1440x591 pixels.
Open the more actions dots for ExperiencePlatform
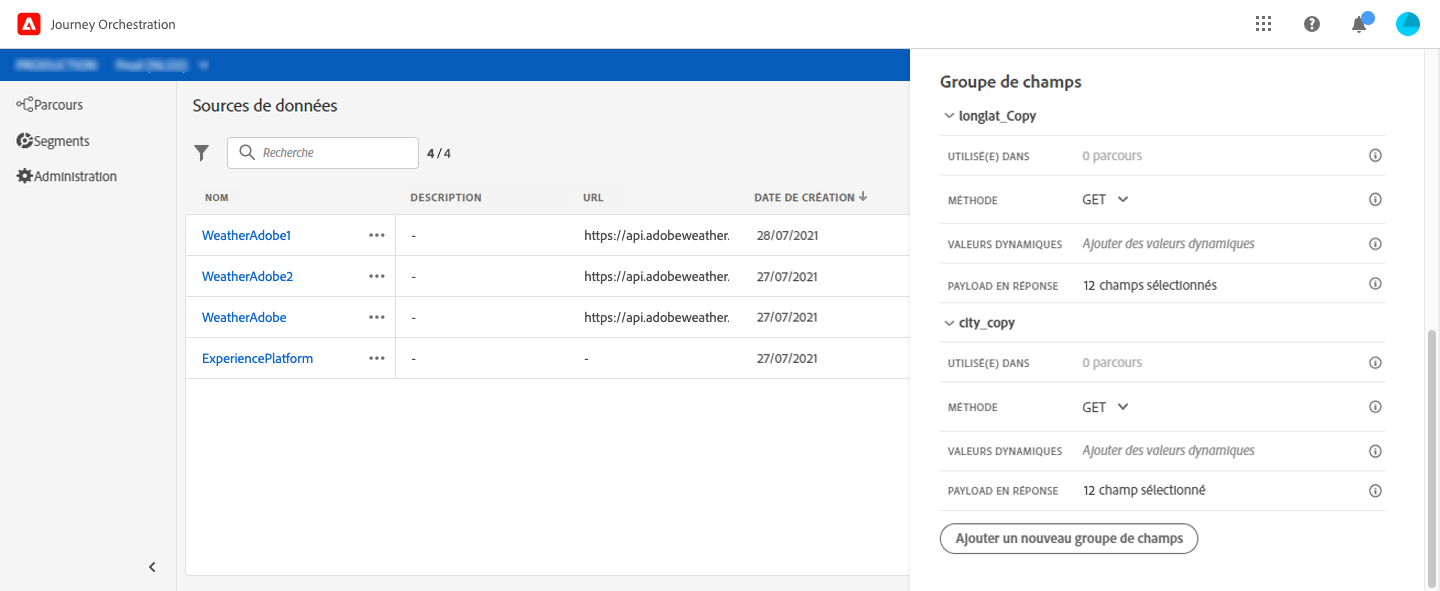point(376,358)
